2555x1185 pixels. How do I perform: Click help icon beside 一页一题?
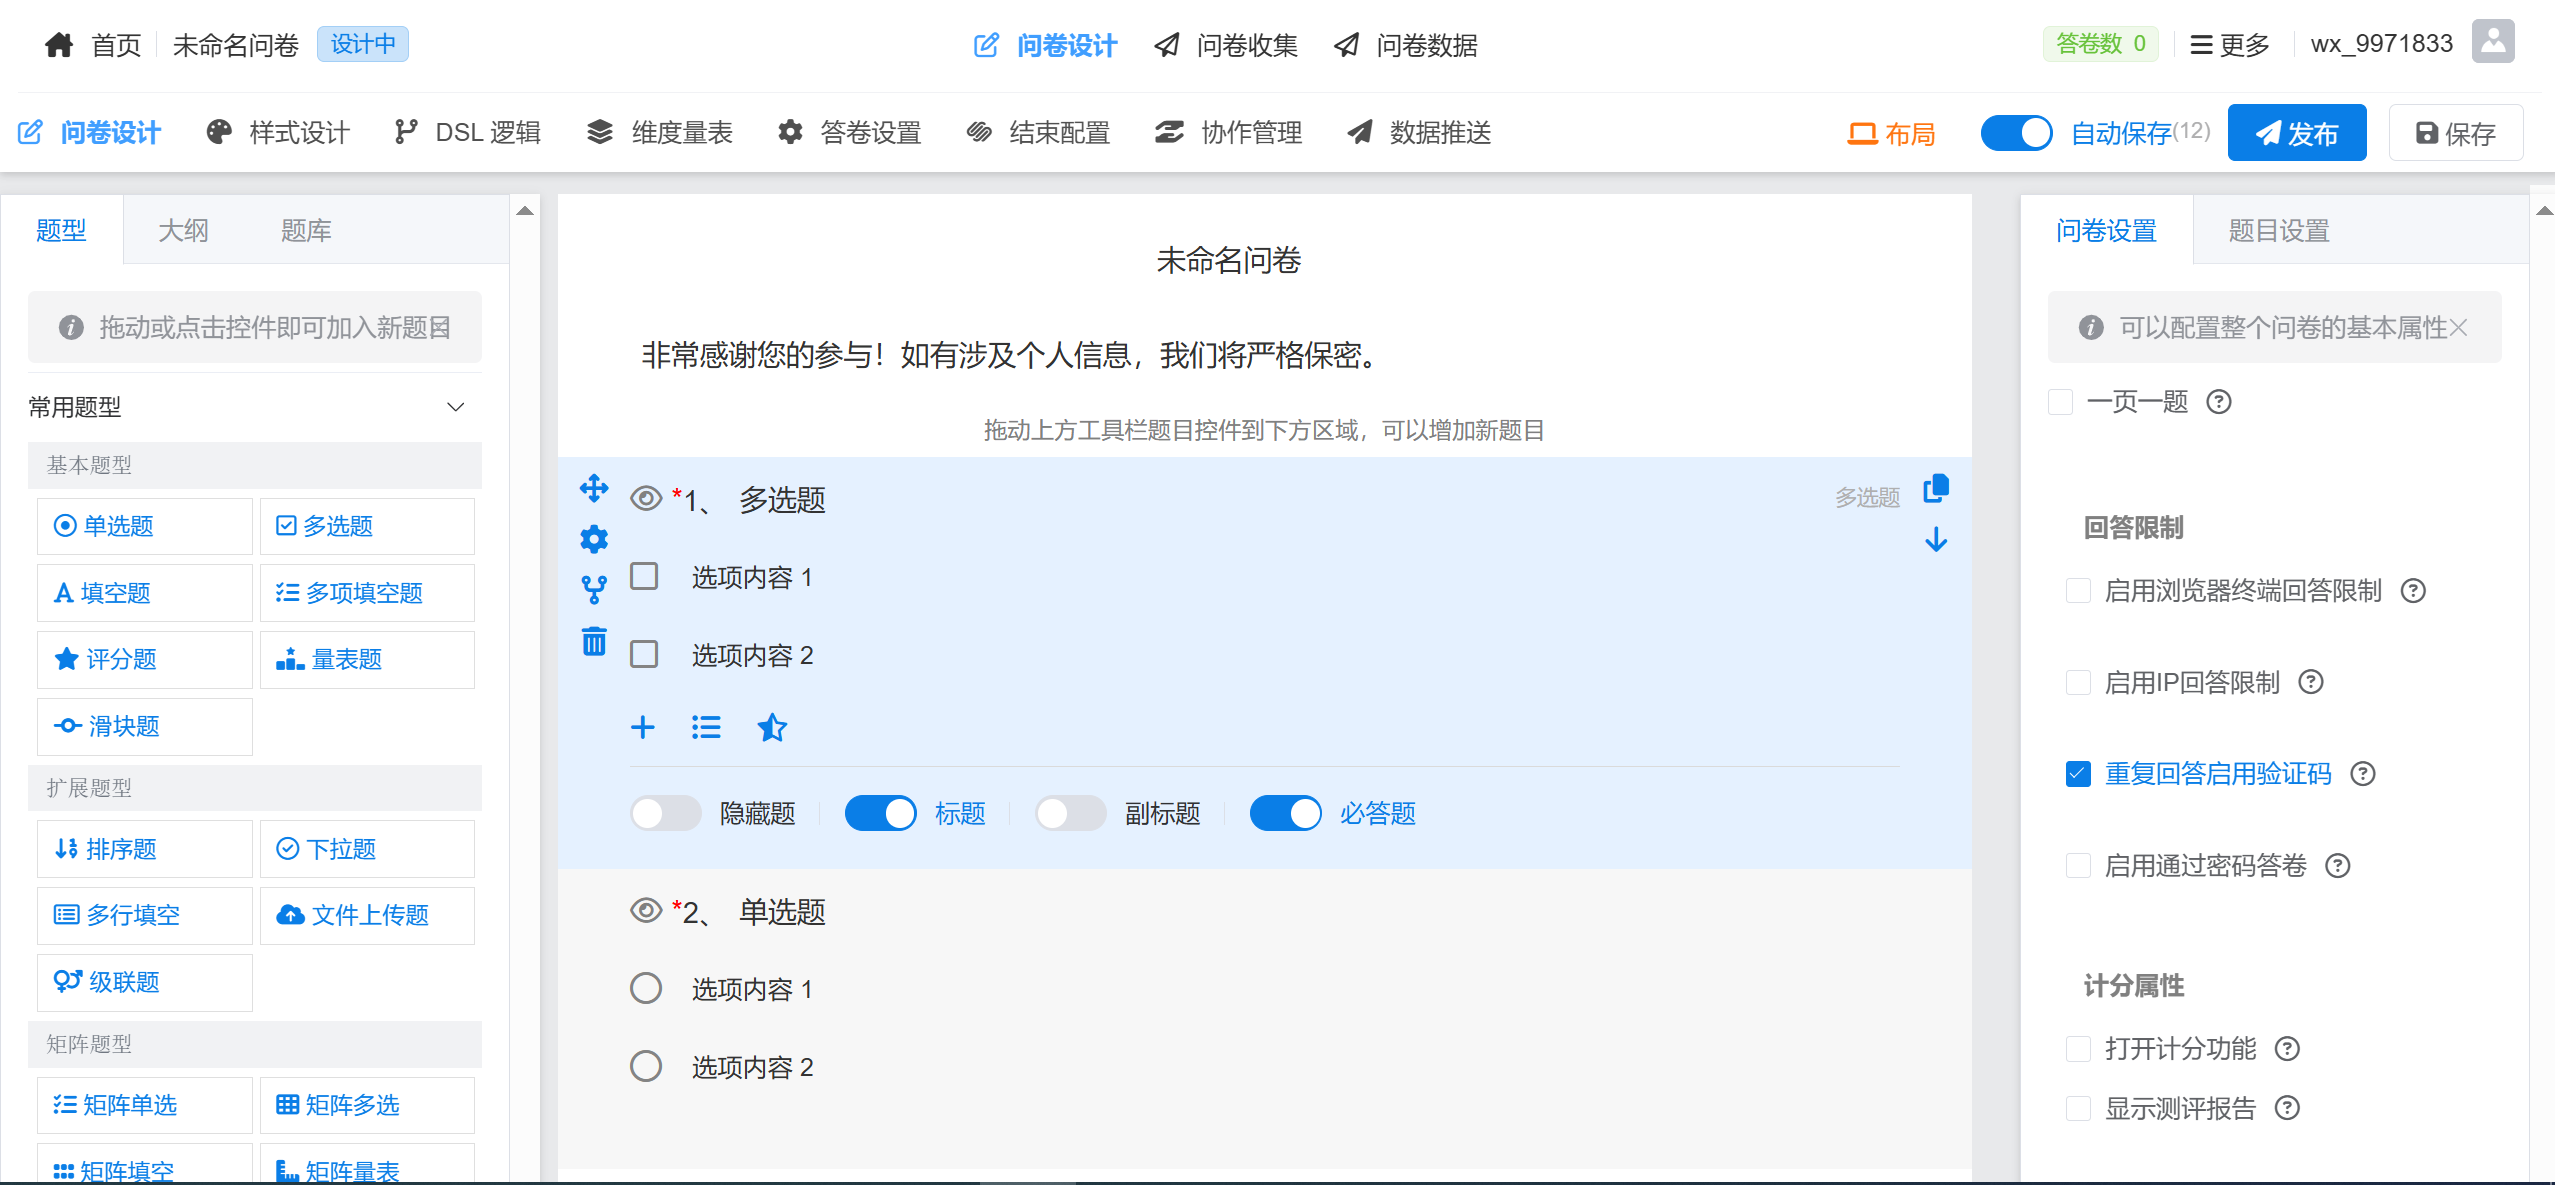pyautogui.click(x=2219, y=402)
